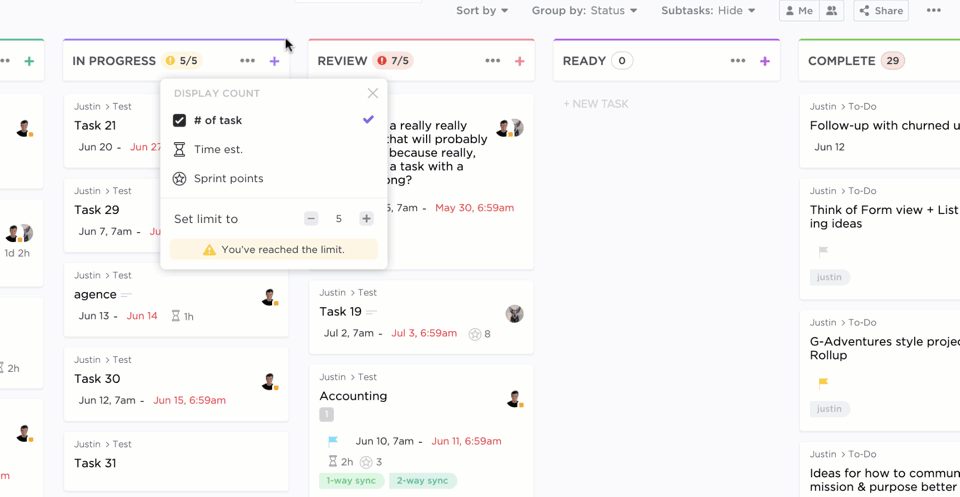
Task: Click the purple checkmark on # of task
Action: [x=368, y=119]
